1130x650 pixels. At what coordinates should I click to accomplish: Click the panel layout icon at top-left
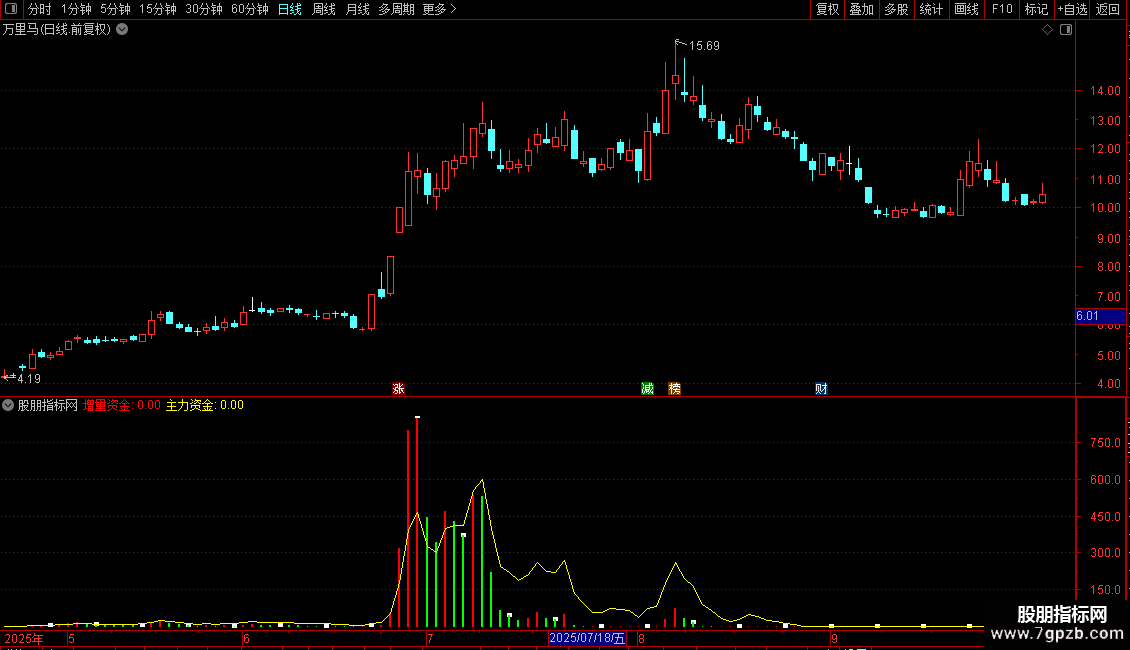click(x=11, y=9)
